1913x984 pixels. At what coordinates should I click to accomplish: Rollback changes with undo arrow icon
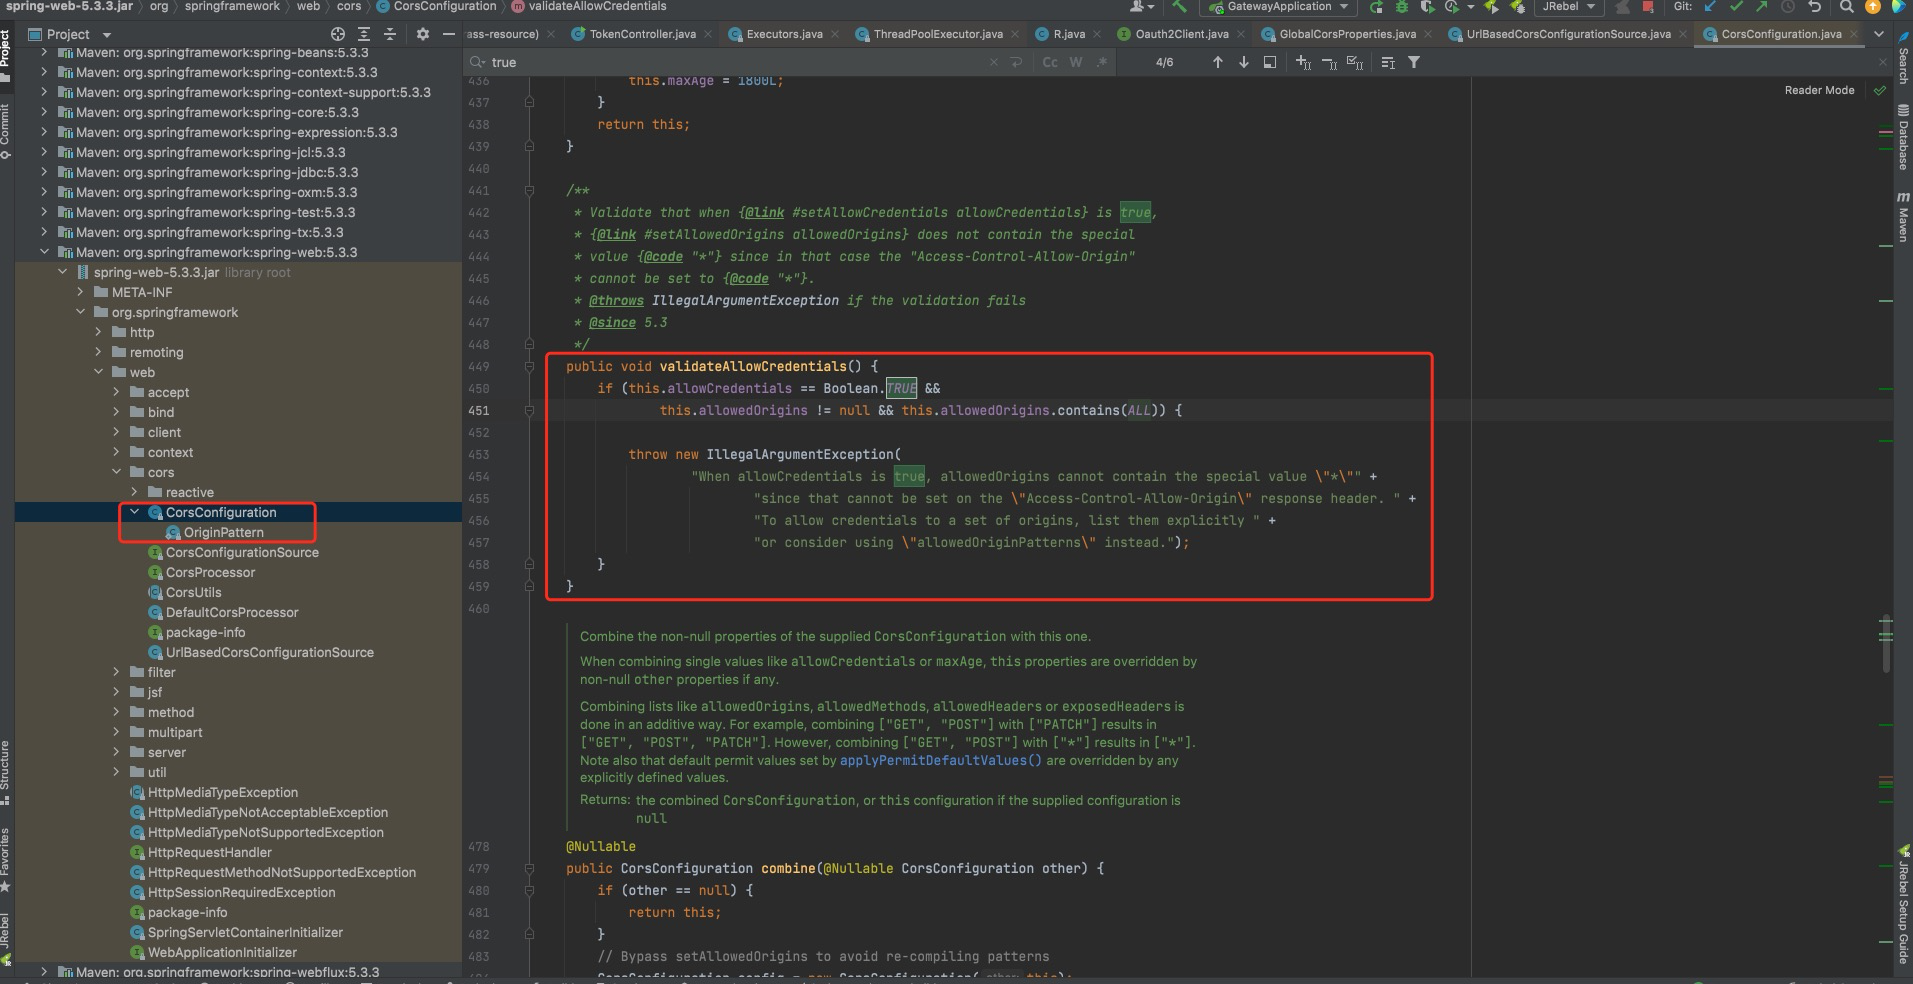pos(1814,7)
